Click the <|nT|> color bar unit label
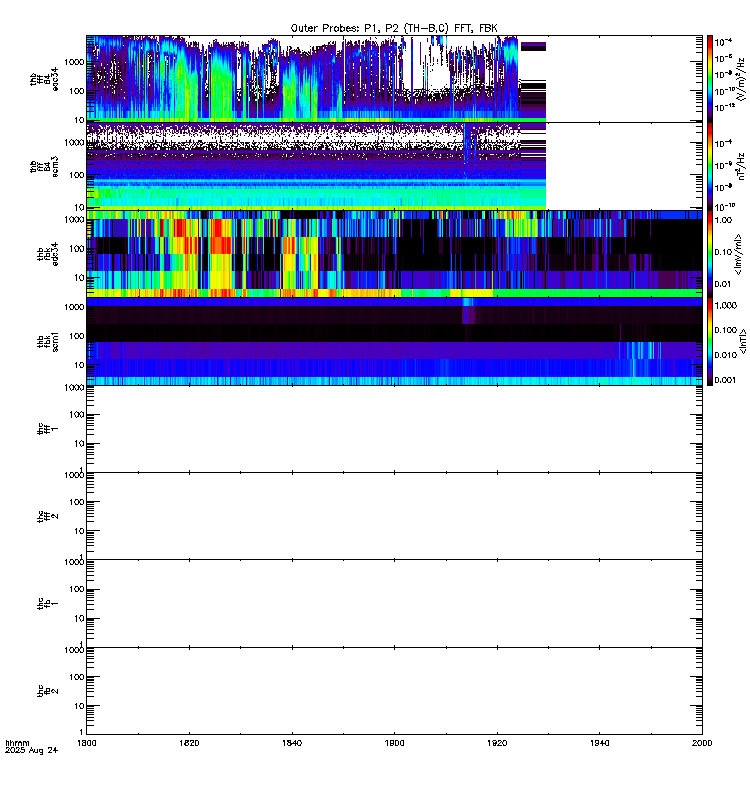The height and width of the screenshot is (800, 750). click(743, 341)
